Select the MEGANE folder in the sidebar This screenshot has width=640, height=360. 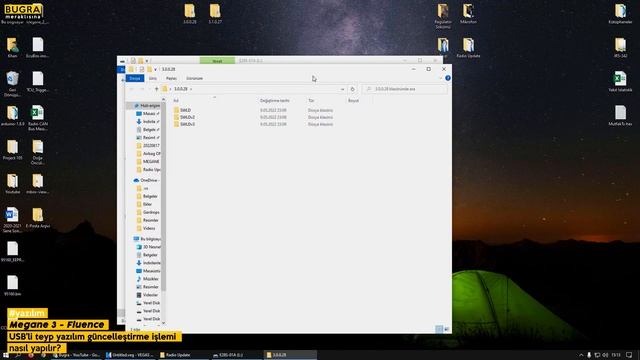pyautogui.click(x=148, y=162)
